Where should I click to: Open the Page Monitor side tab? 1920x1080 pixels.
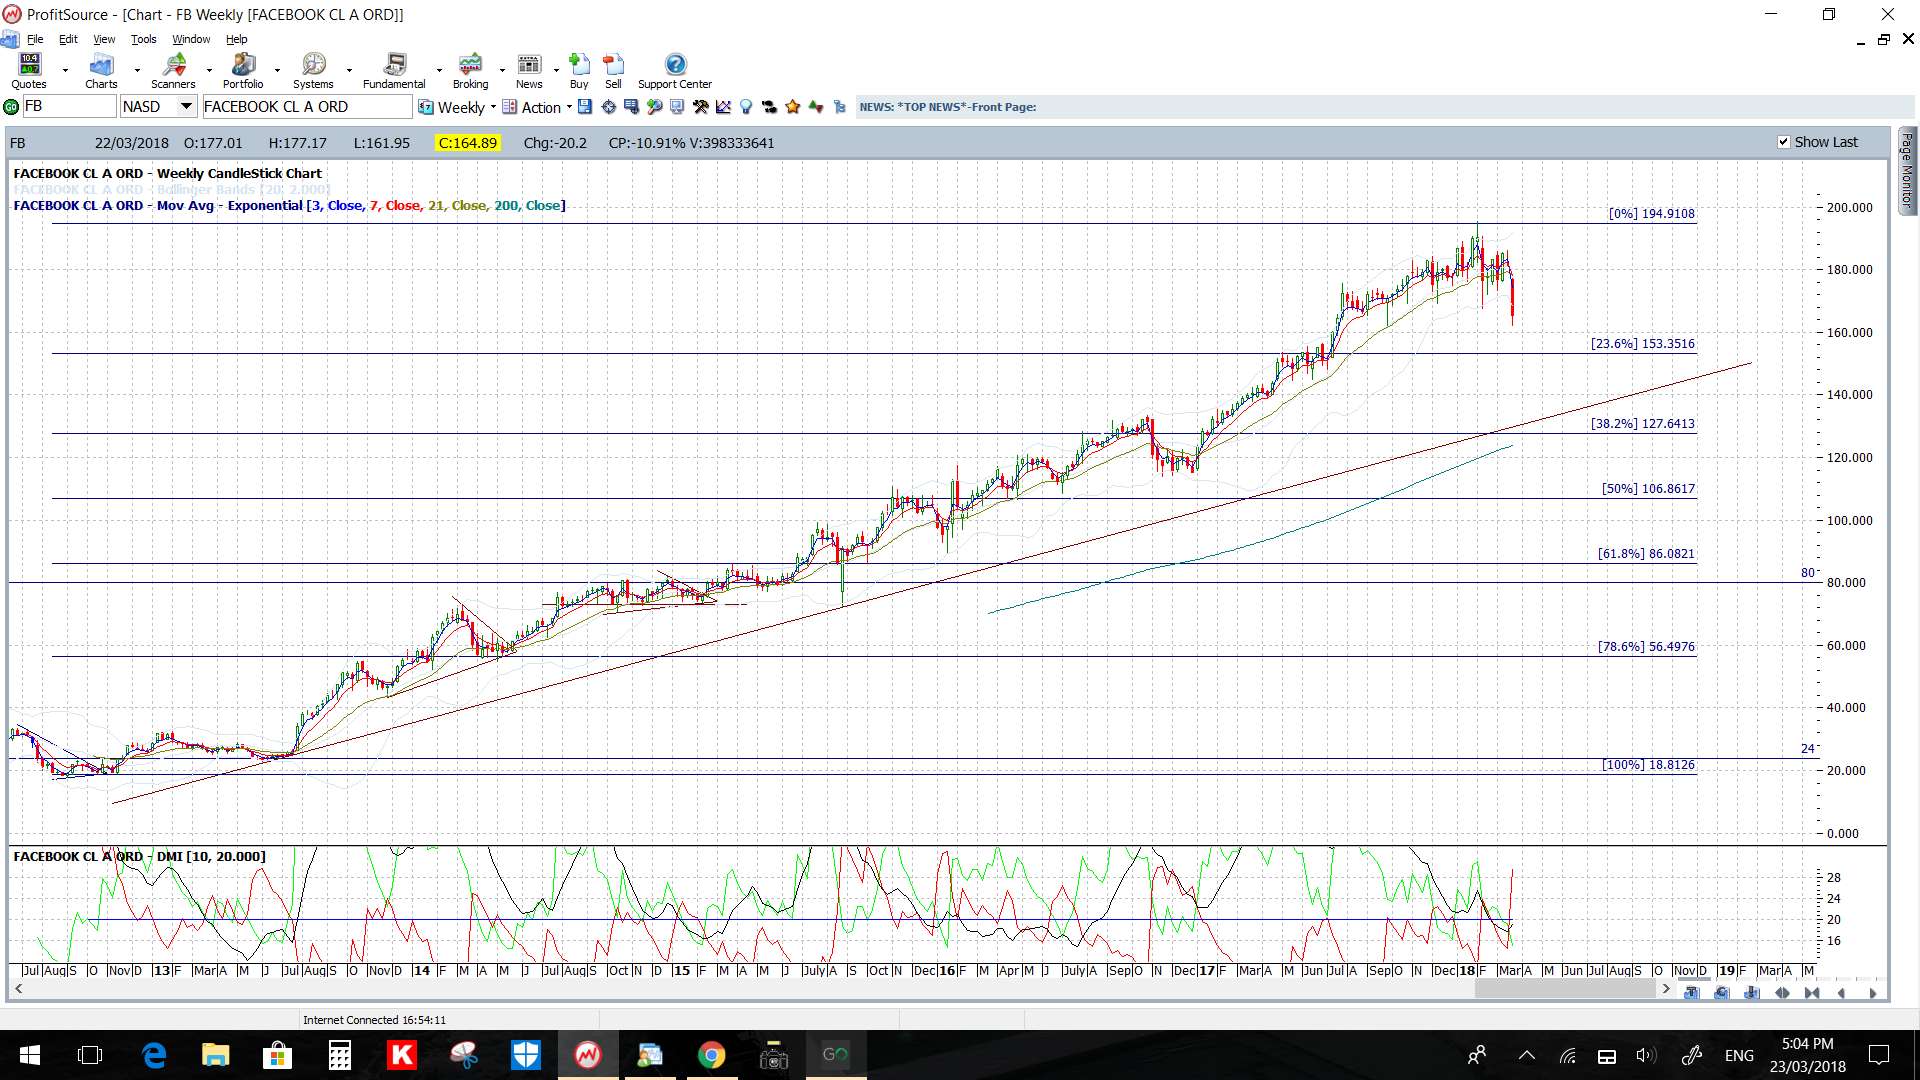coord(1907,170)
